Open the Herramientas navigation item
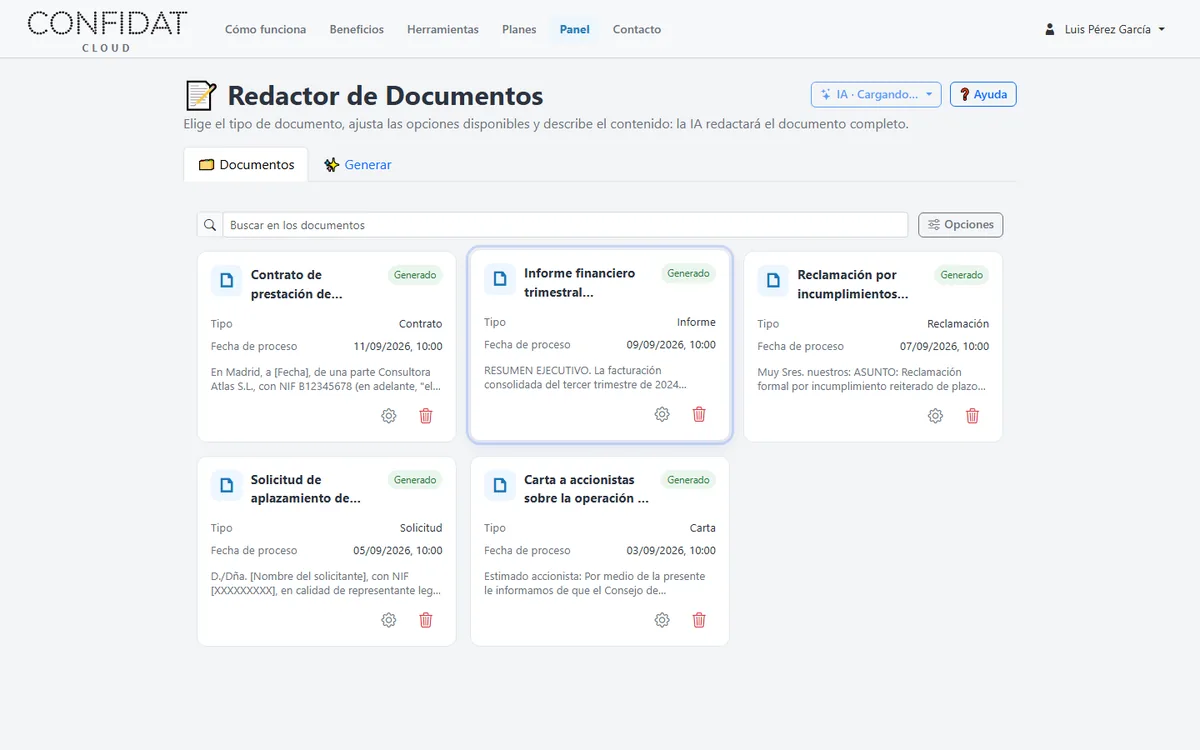Image resolution: width=1200 pixels, height=750 pixels. 443,29
